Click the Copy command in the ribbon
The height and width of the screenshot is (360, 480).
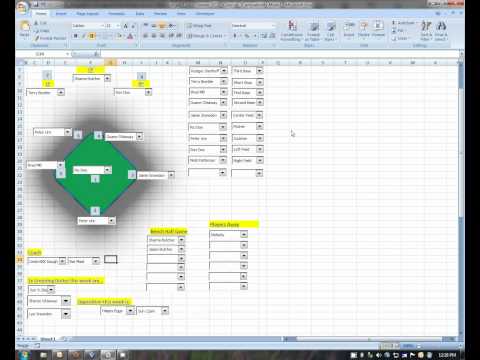click(x=42, y=31)
